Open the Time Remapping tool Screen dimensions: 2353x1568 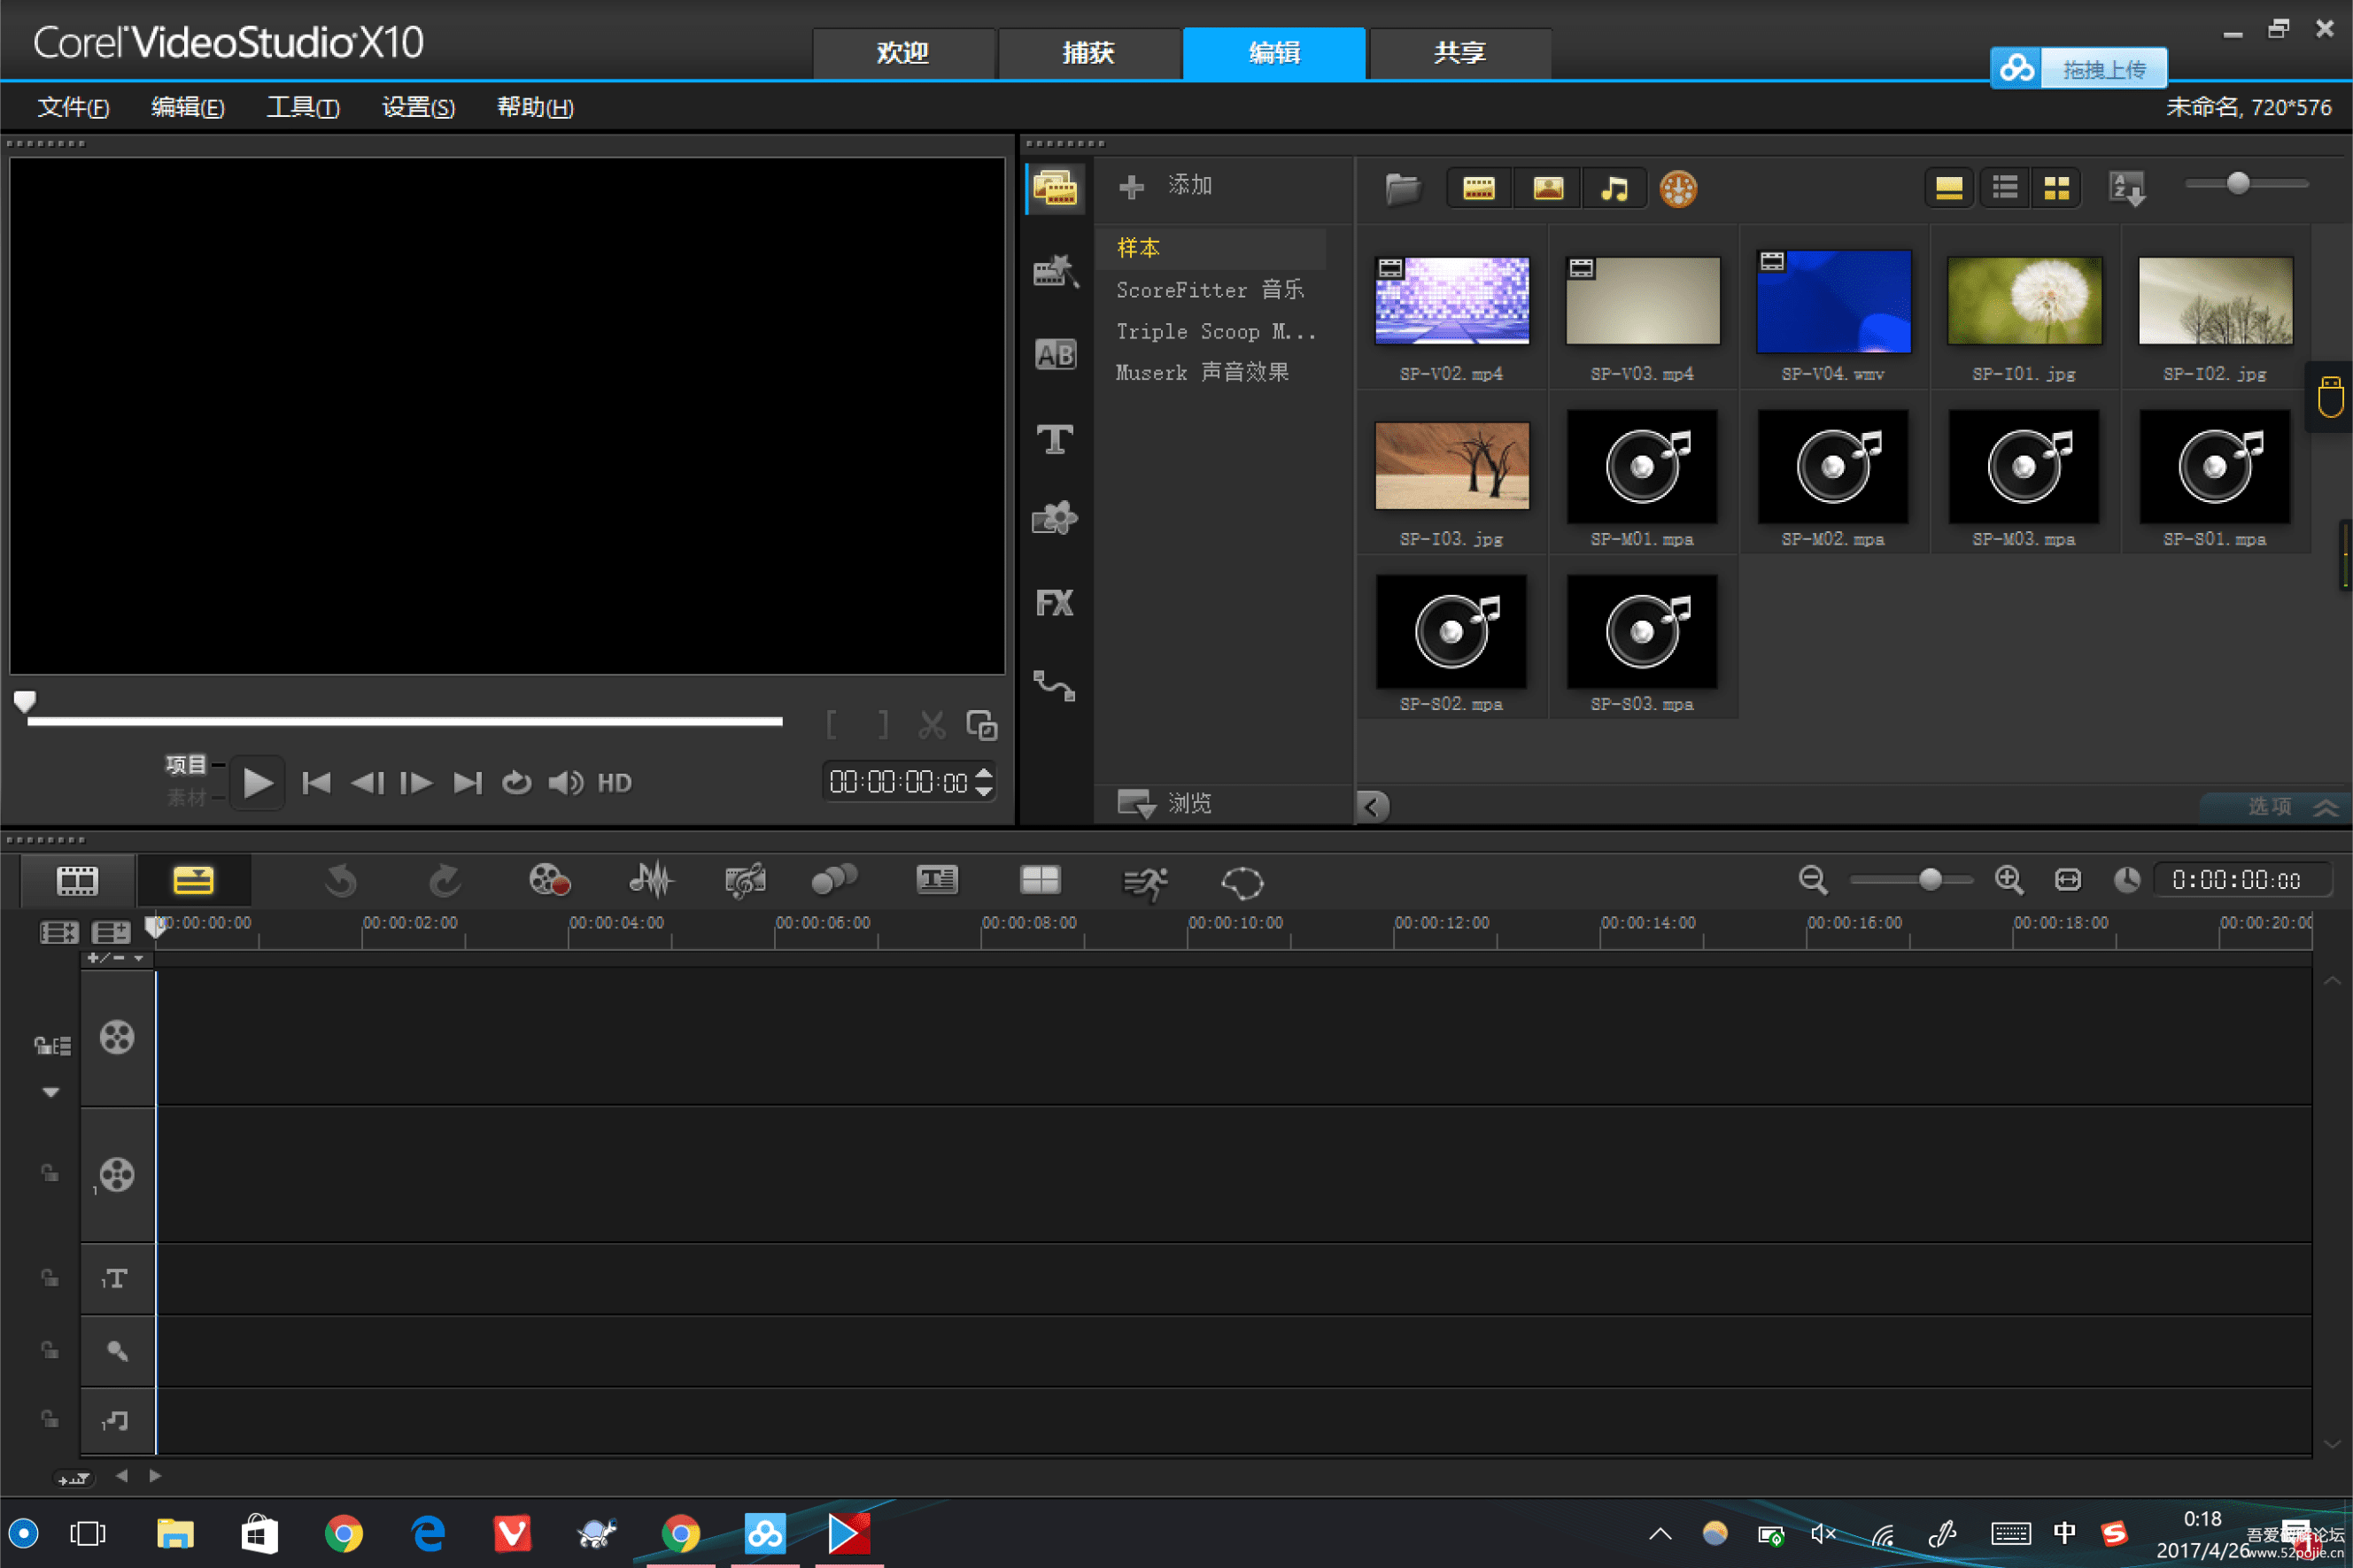tap(1145, 883)
